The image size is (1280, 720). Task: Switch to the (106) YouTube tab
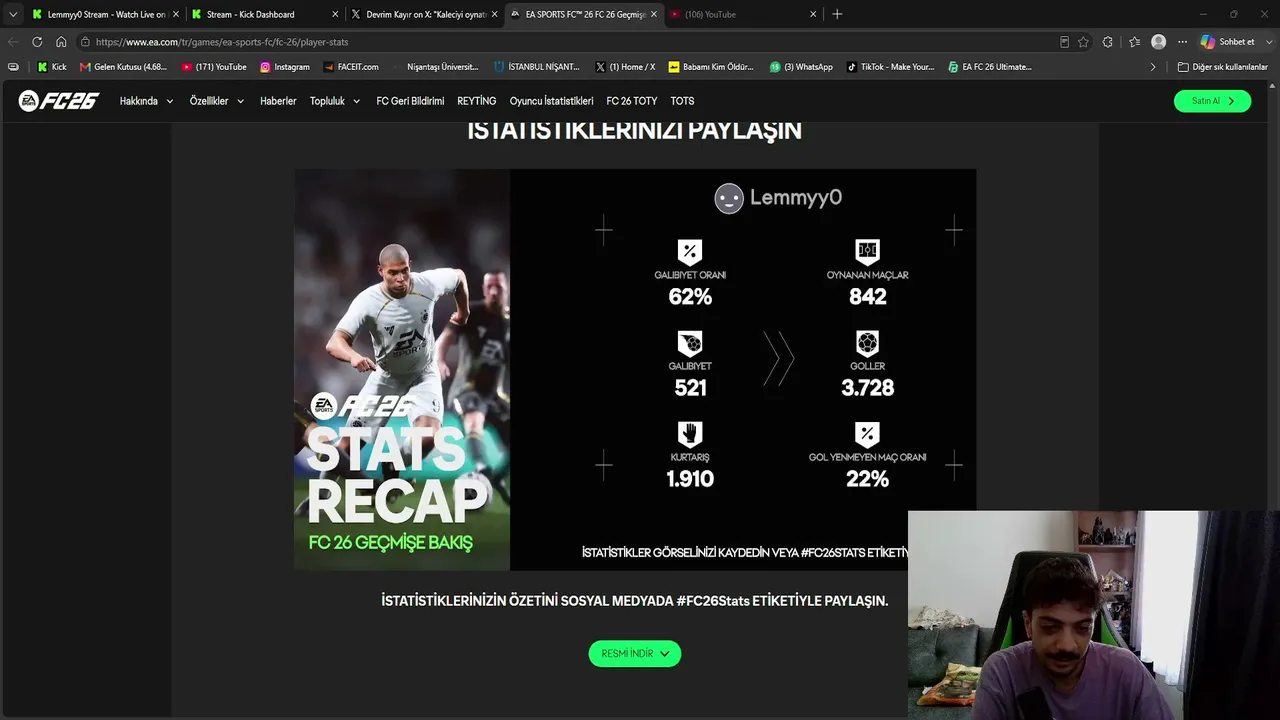click(741, 14)
